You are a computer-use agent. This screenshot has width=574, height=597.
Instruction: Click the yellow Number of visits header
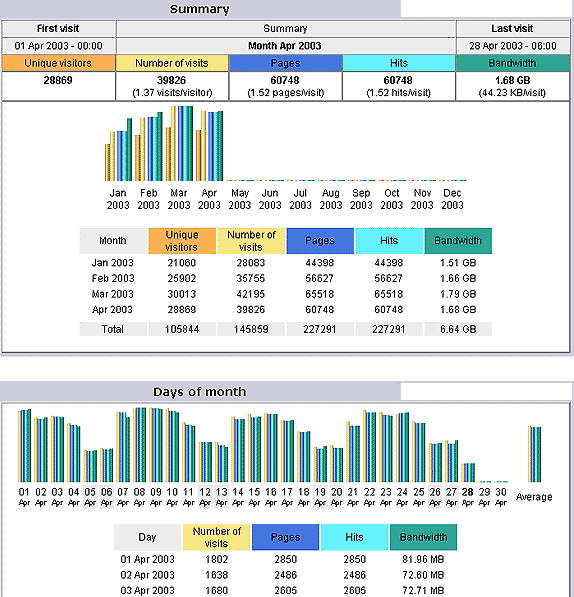click(172, 63)
